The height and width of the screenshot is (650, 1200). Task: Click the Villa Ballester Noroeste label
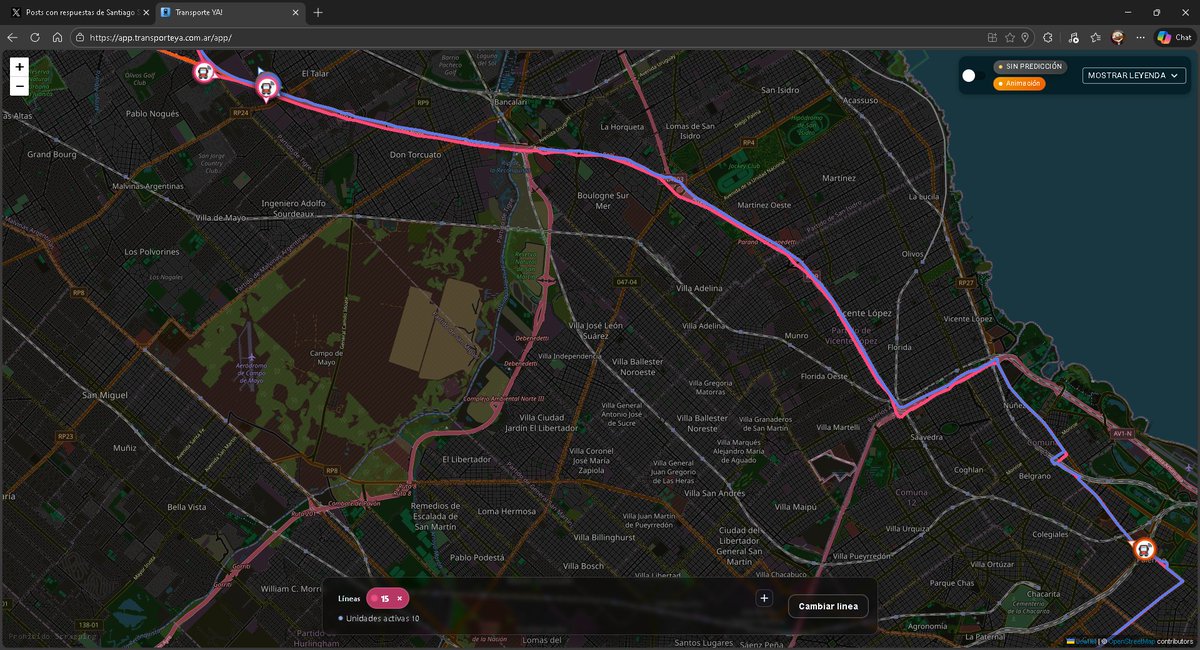coord(637,365)
